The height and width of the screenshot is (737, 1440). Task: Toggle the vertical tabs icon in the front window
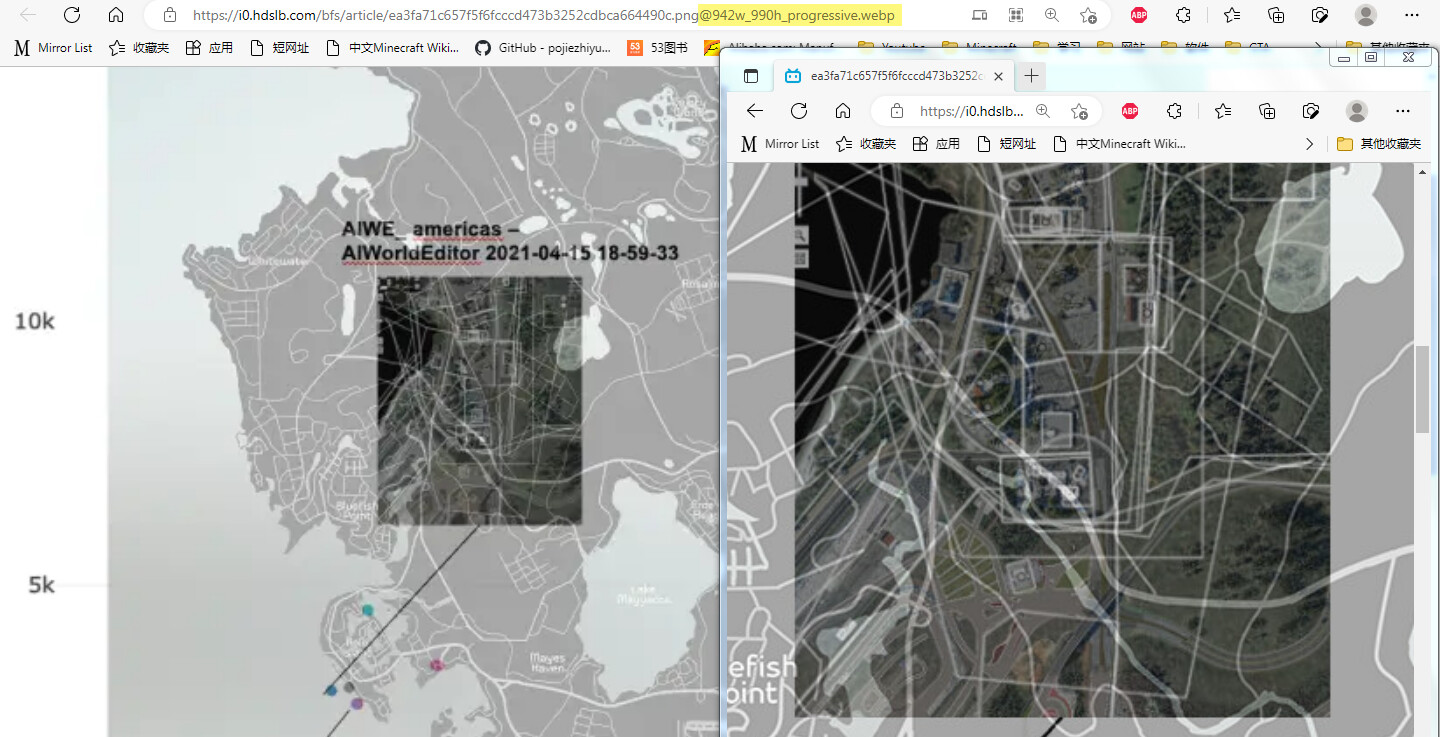point(751,76)
